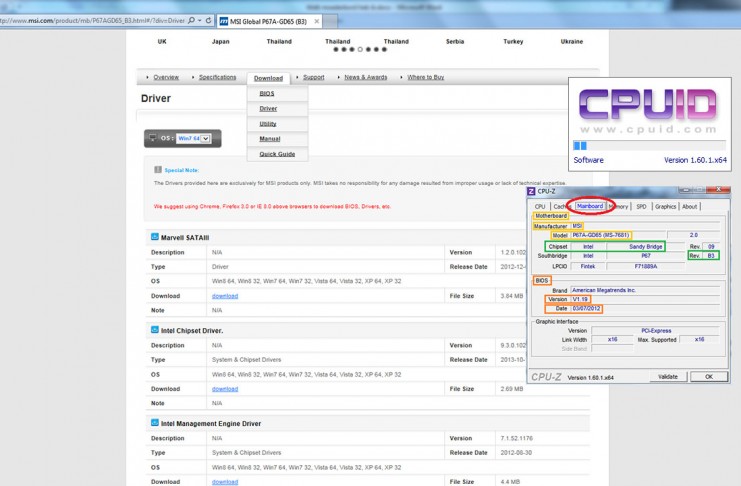Screen dimensions: 741x486
Task: Open the Download menu tab
Action: [x=268, y=78]
